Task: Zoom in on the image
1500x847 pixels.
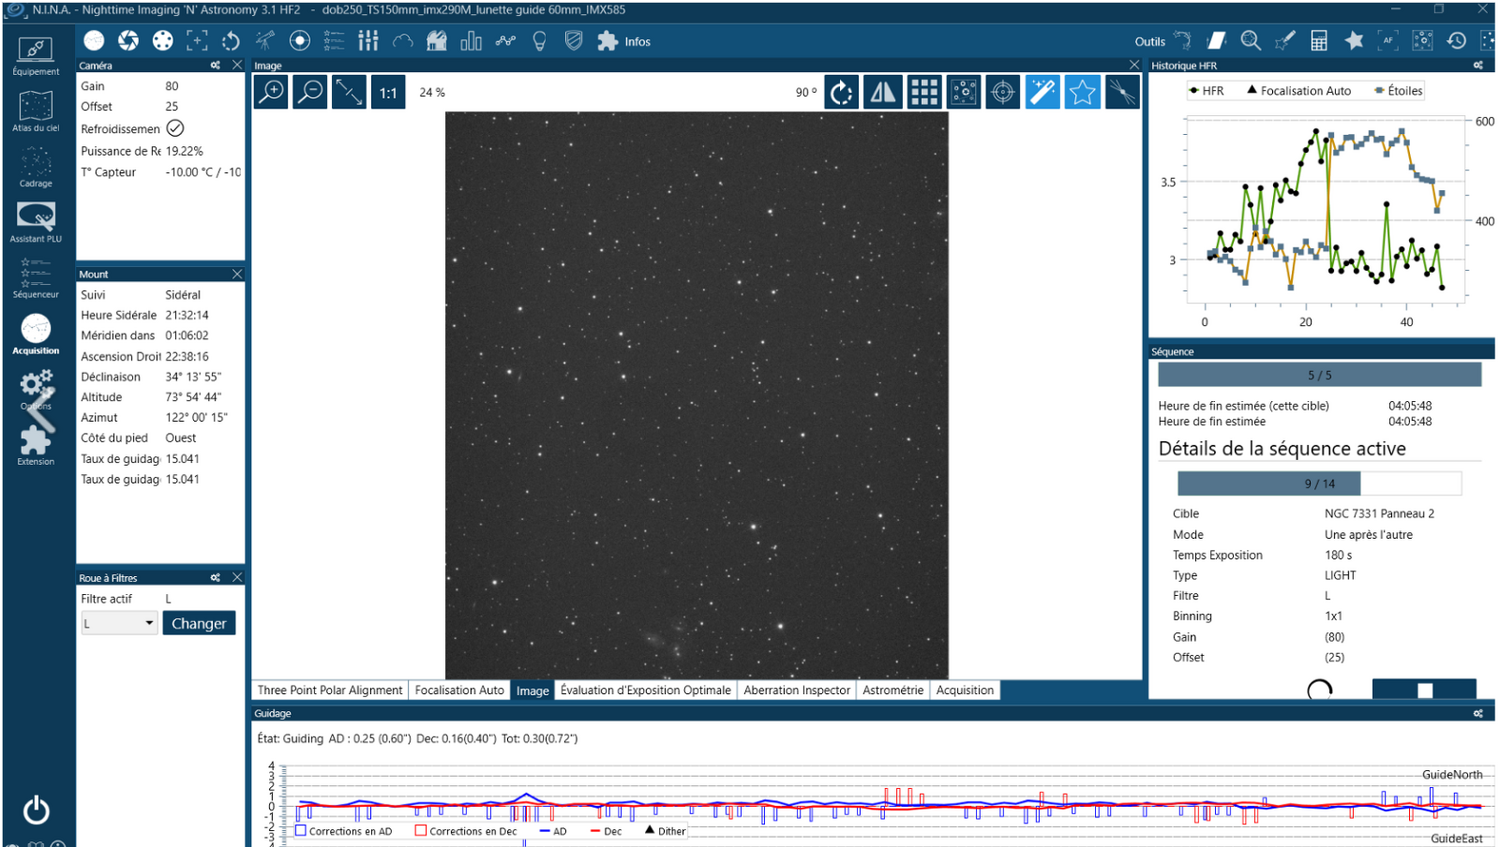Action: [271, 92]
